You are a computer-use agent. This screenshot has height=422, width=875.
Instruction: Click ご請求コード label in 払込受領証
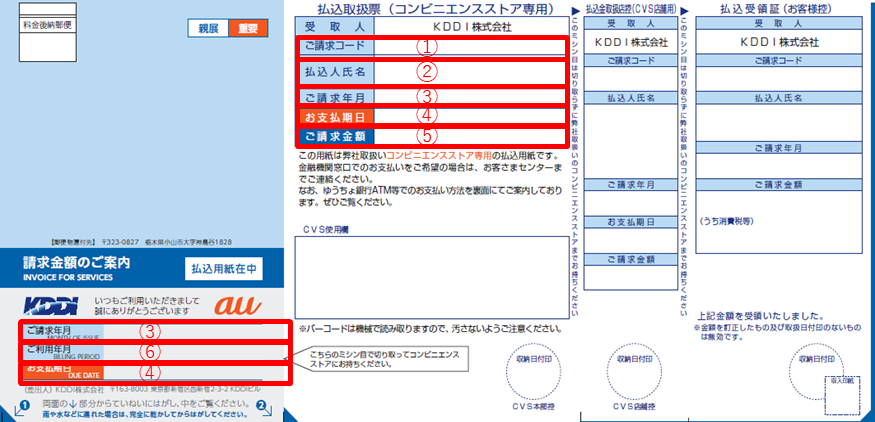click(x=778, y=60)
